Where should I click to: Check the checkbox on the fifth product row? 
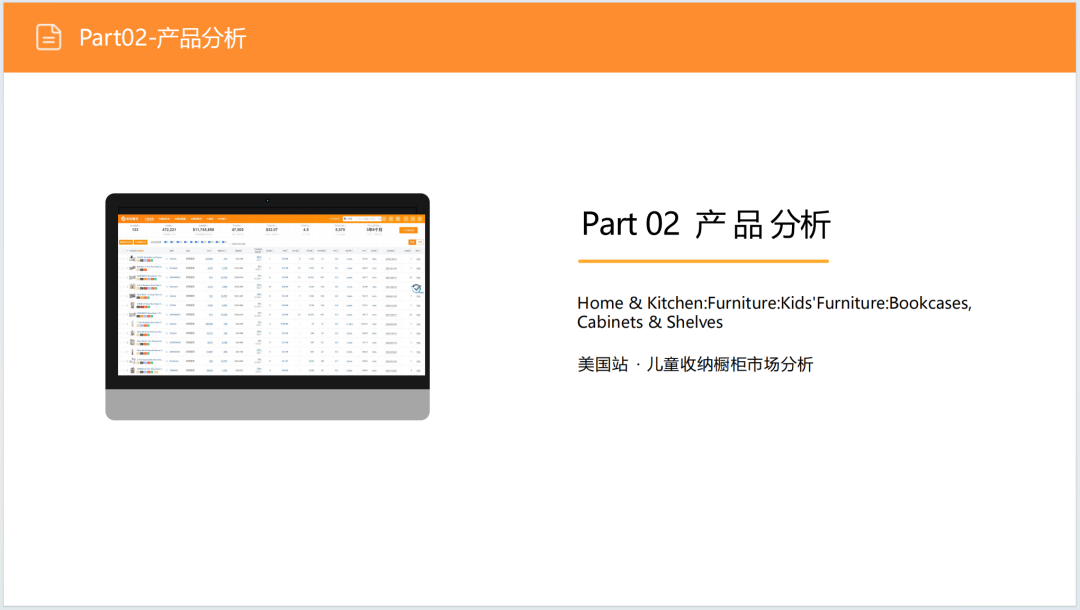pyautogui.click(x=124, y=296)
